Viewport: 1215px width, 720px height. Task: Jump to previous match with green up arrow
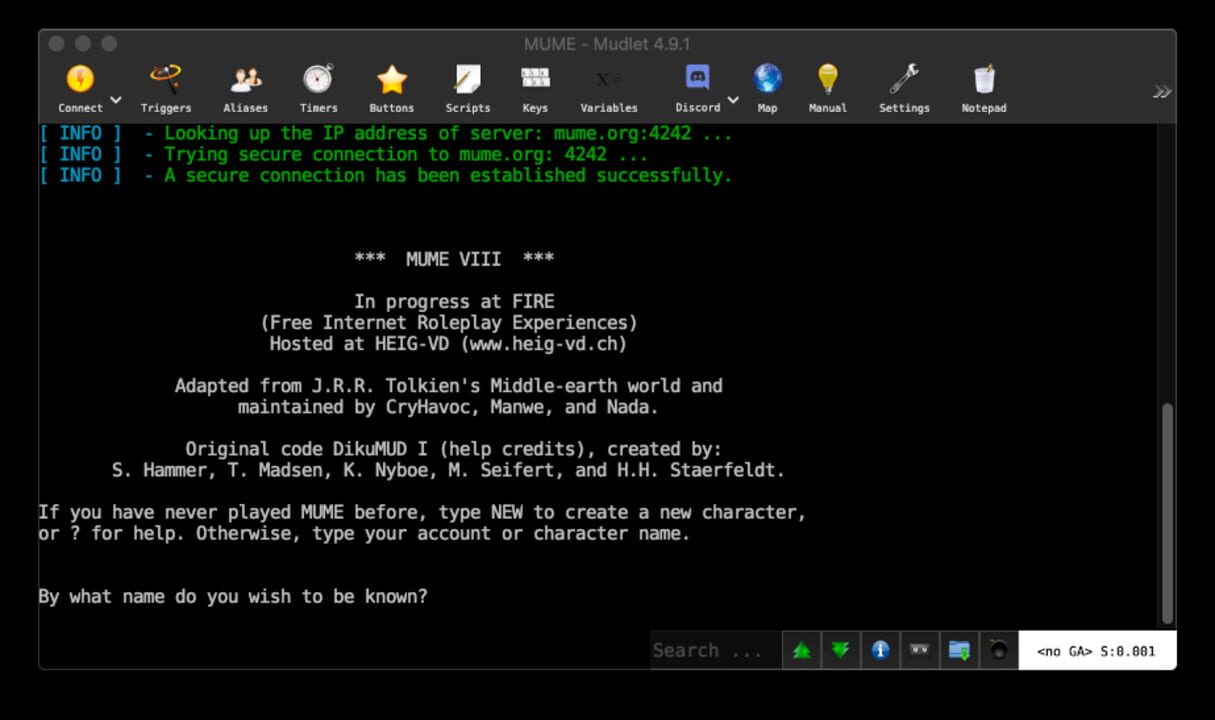pos(801,649)
